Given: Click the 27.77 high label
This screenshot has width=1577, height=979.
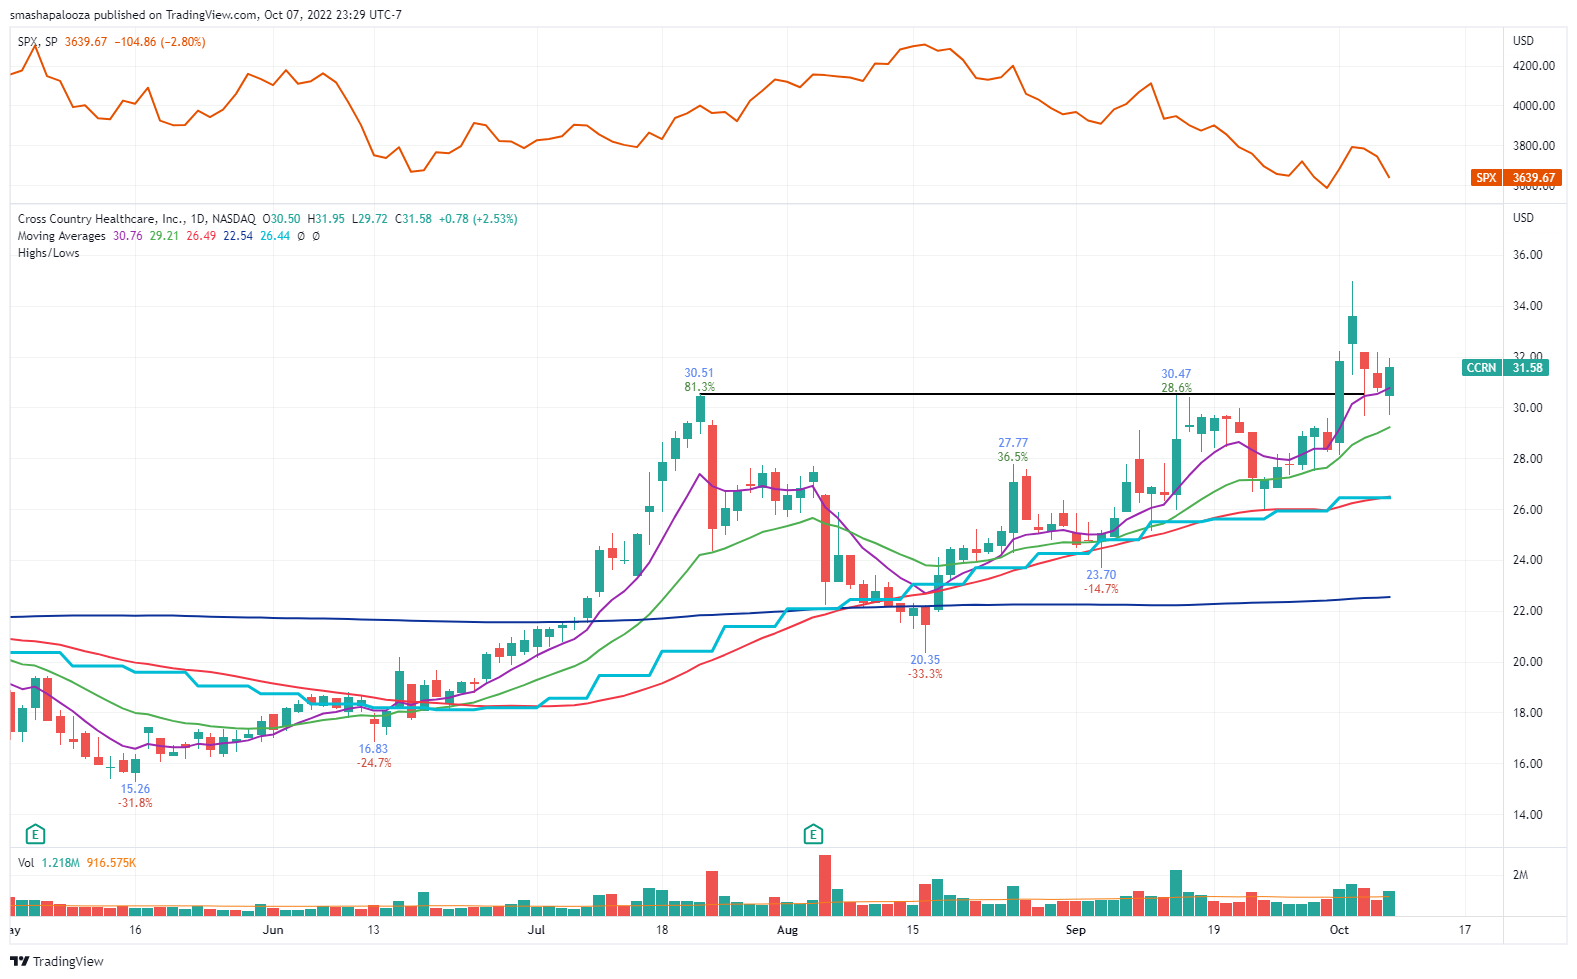Looking at the screenshot, I should (1013, 443).
